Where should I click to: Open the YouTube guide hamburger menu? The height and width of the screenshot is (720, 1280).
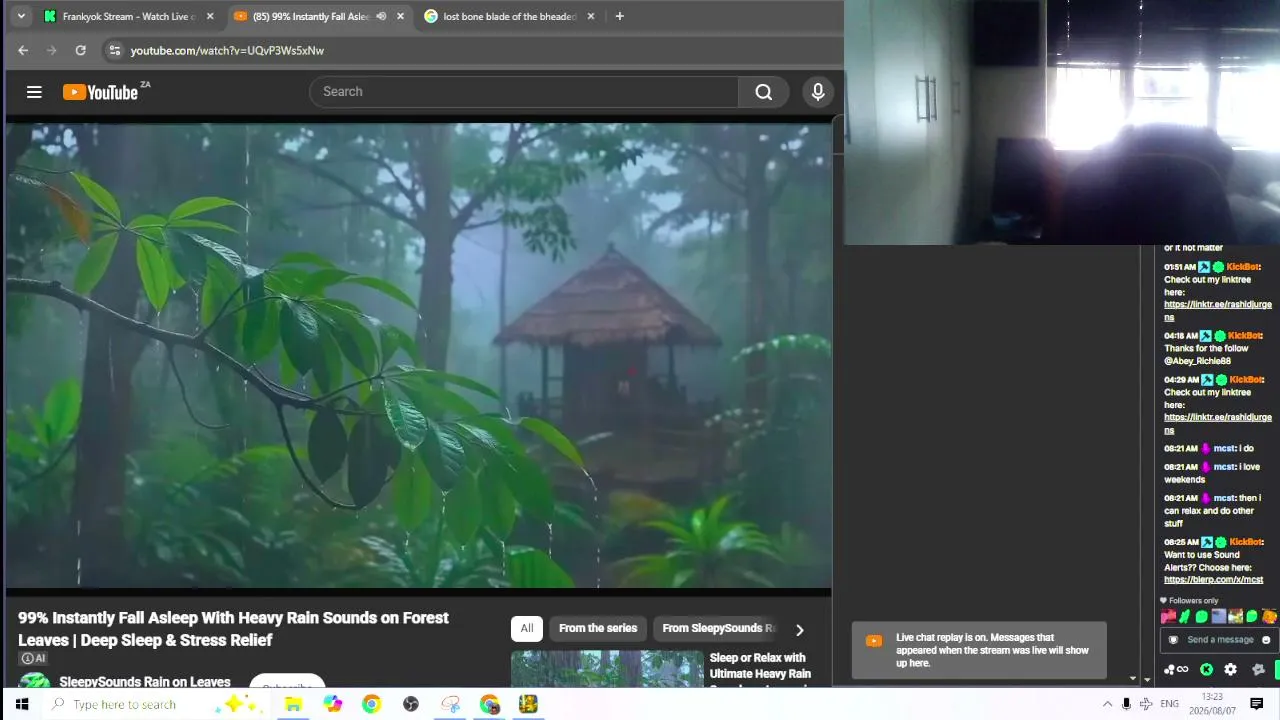34,92
